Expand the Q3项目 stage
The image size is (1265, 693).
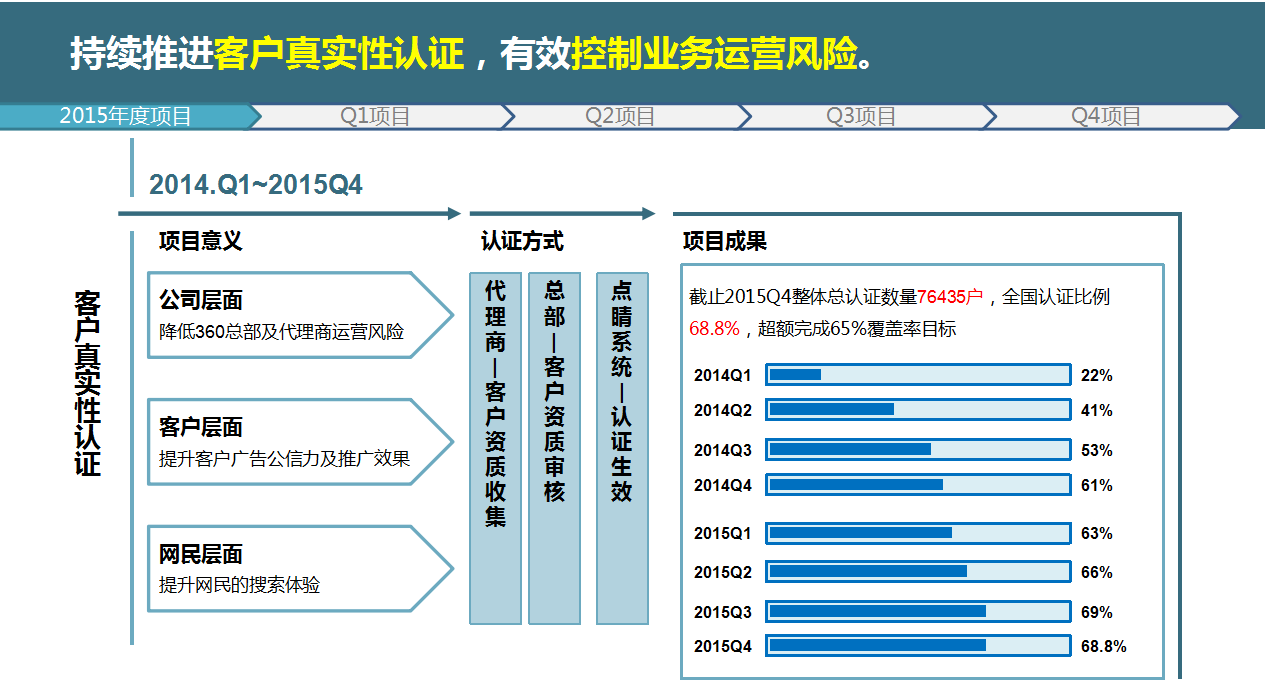(862, 116)
